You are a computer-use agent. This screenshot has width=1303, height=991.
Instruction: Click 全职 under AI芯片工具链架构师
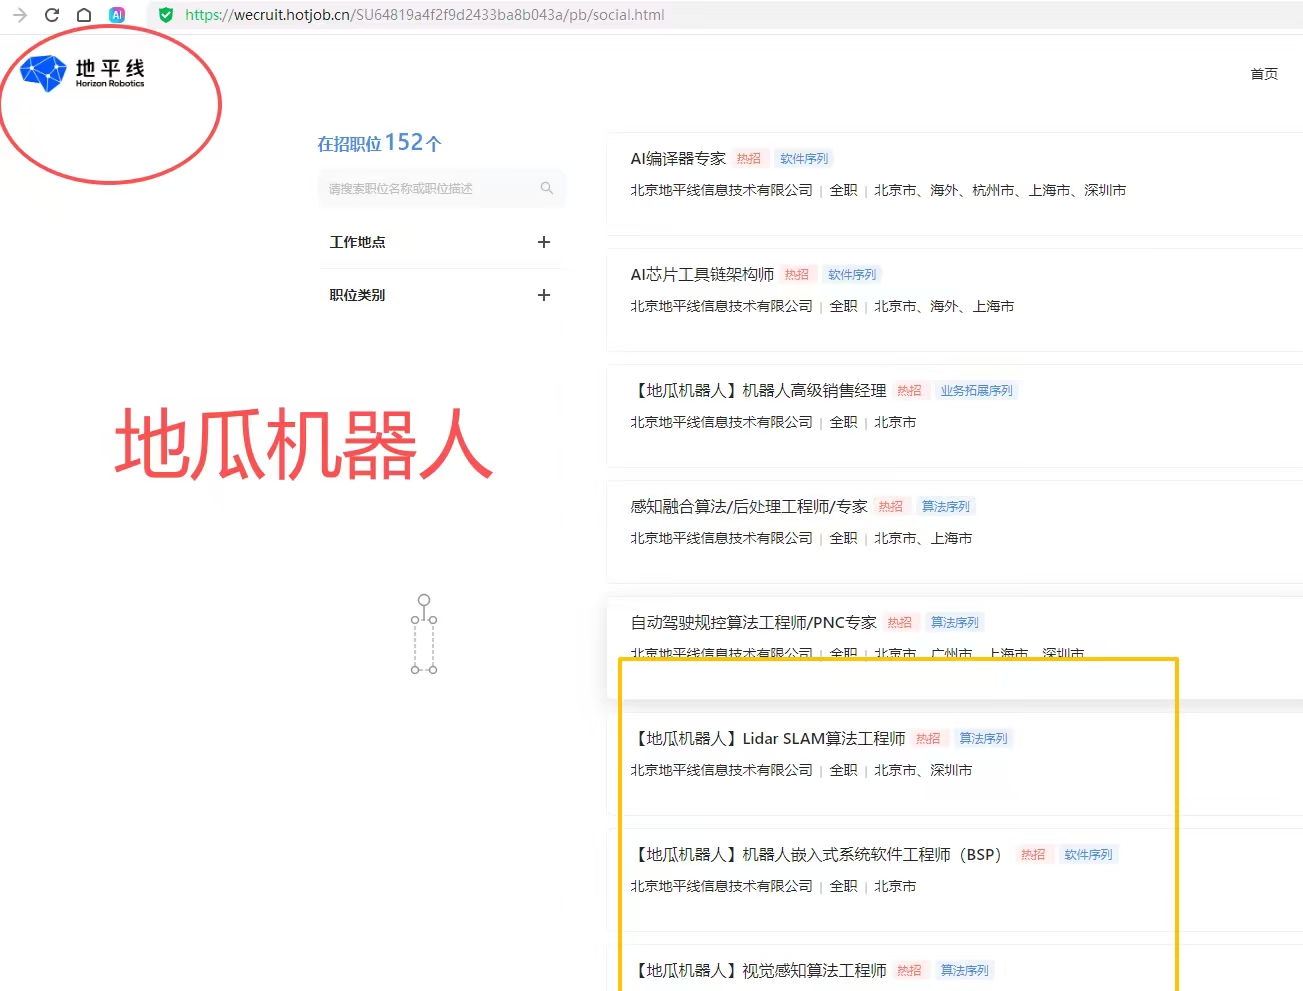[x=843, y=306]
